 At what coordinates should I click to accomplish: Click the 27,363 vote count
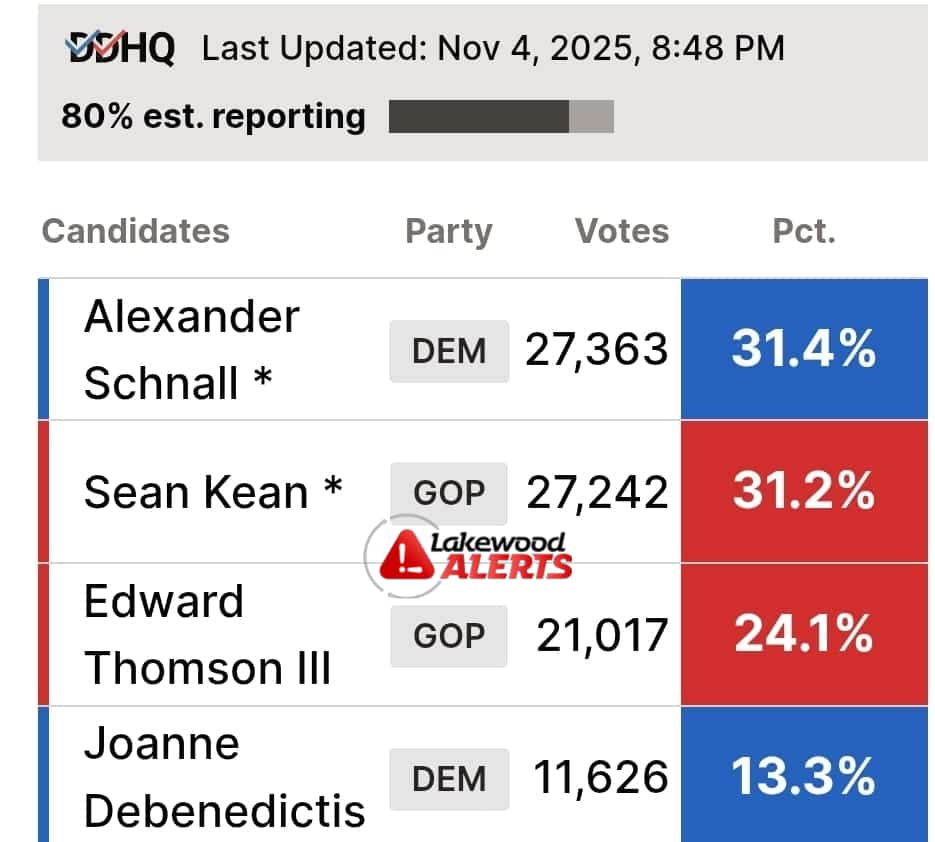point(597,350)
